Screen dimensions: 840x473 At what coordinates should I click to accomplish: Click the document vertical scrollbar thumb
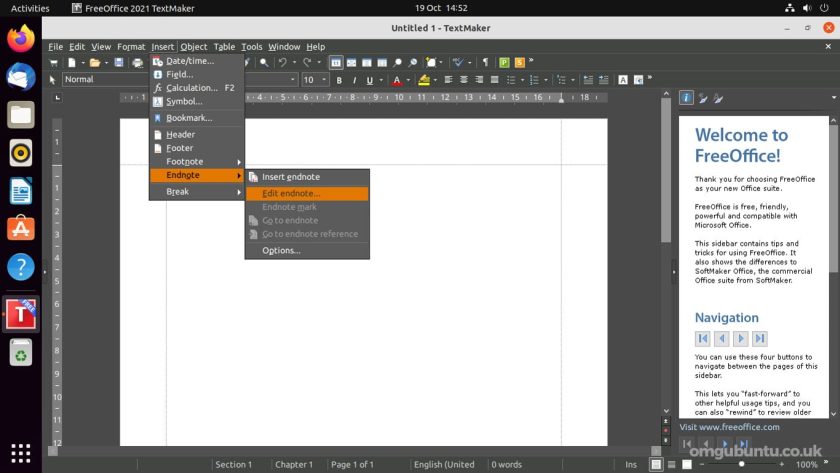(x=666, y=170)
